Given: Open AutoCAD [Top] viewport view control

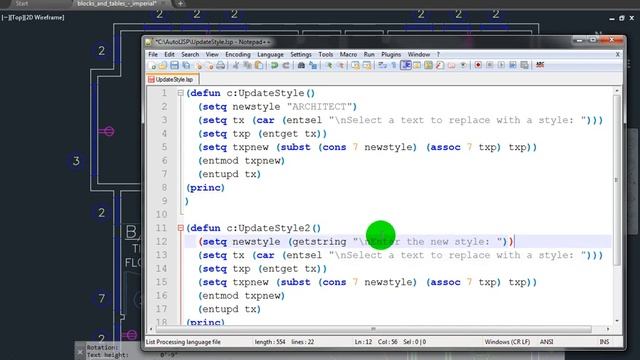Looking at the screenshot, I should (19, 18).
